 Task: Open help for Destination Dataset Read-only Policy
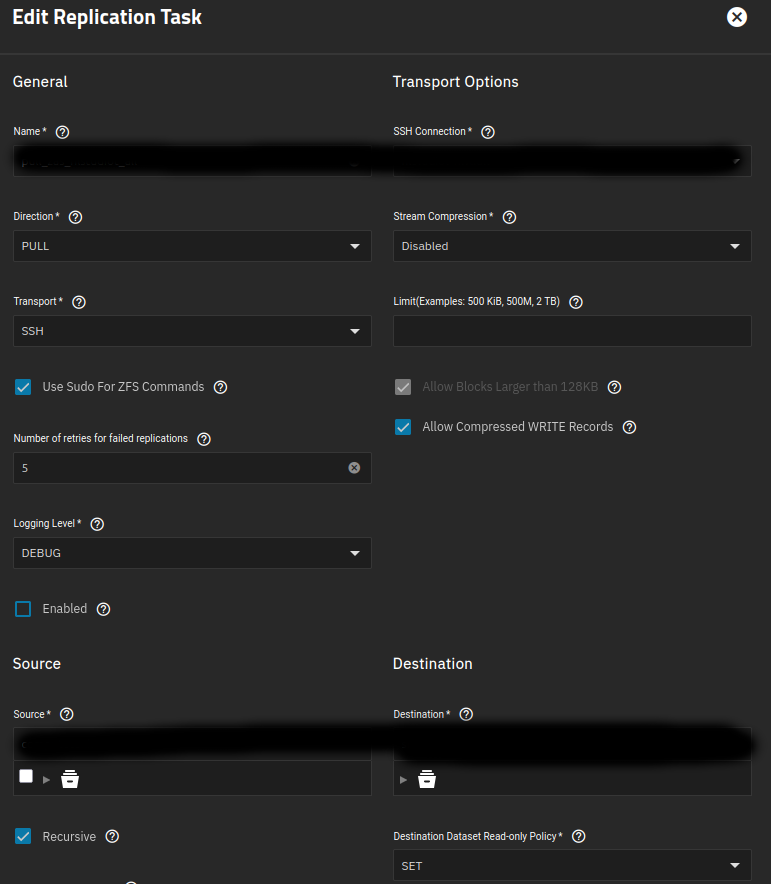pos(579,837)
